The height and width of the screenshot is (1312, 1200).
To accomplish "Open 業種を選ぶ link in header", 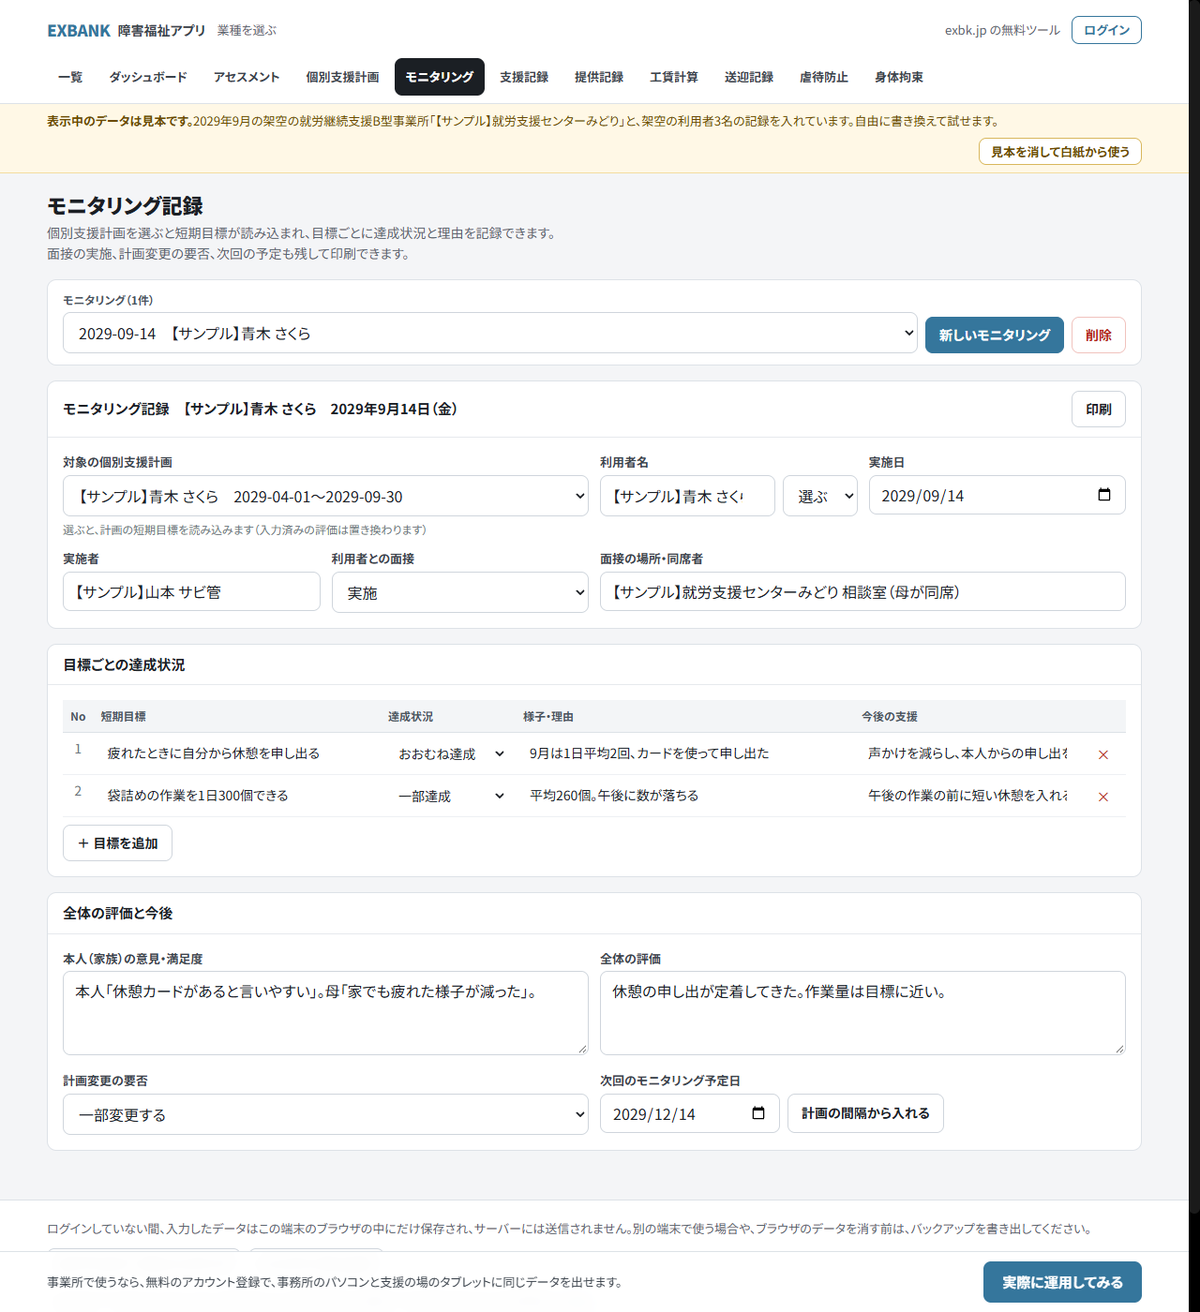I will click(246, 31).
